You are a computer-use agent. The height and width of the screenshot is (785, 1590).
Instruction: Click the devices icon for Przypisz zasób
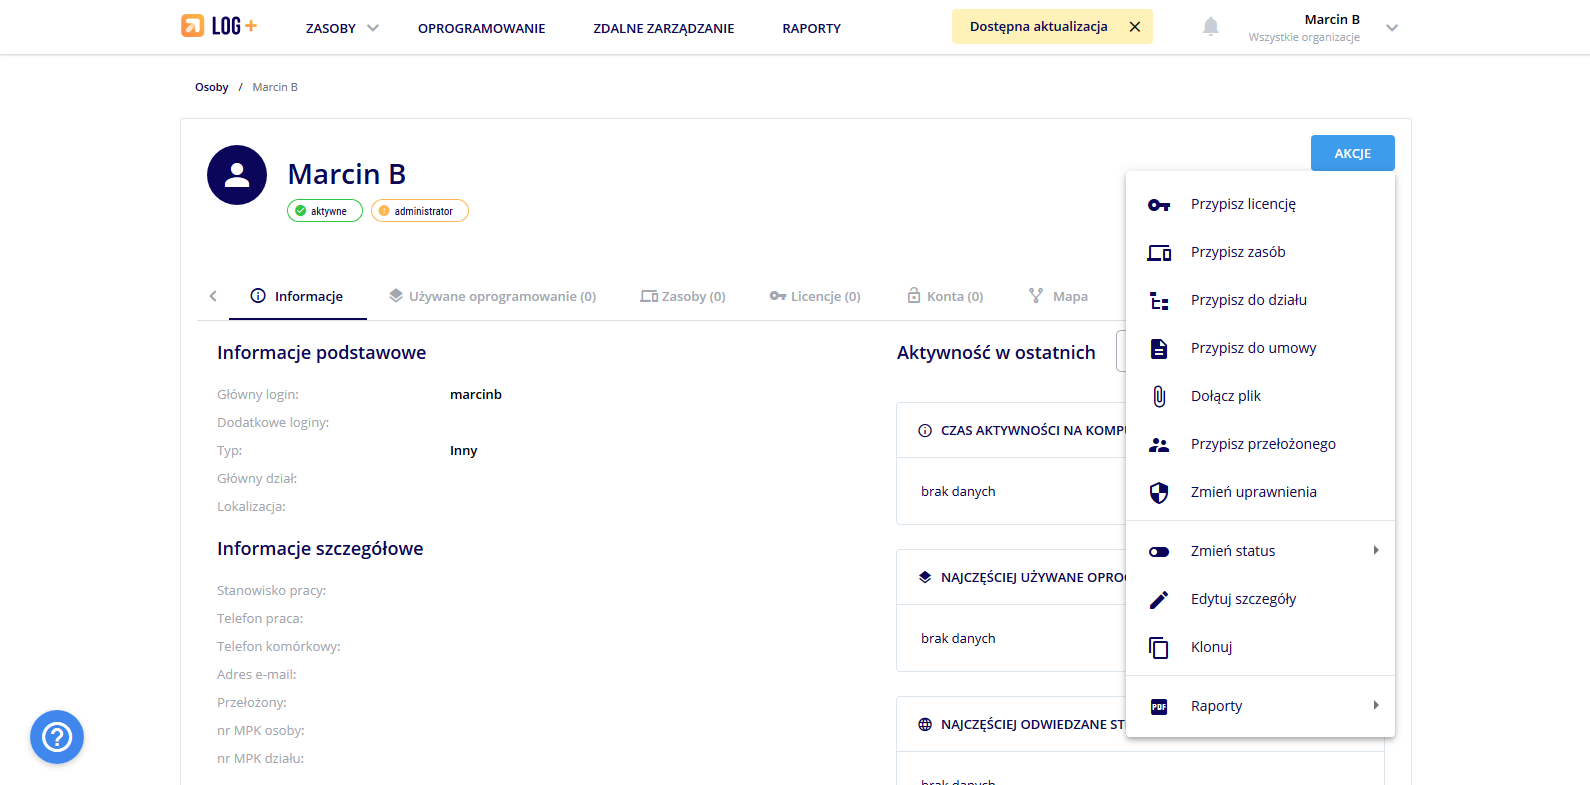1159,253
